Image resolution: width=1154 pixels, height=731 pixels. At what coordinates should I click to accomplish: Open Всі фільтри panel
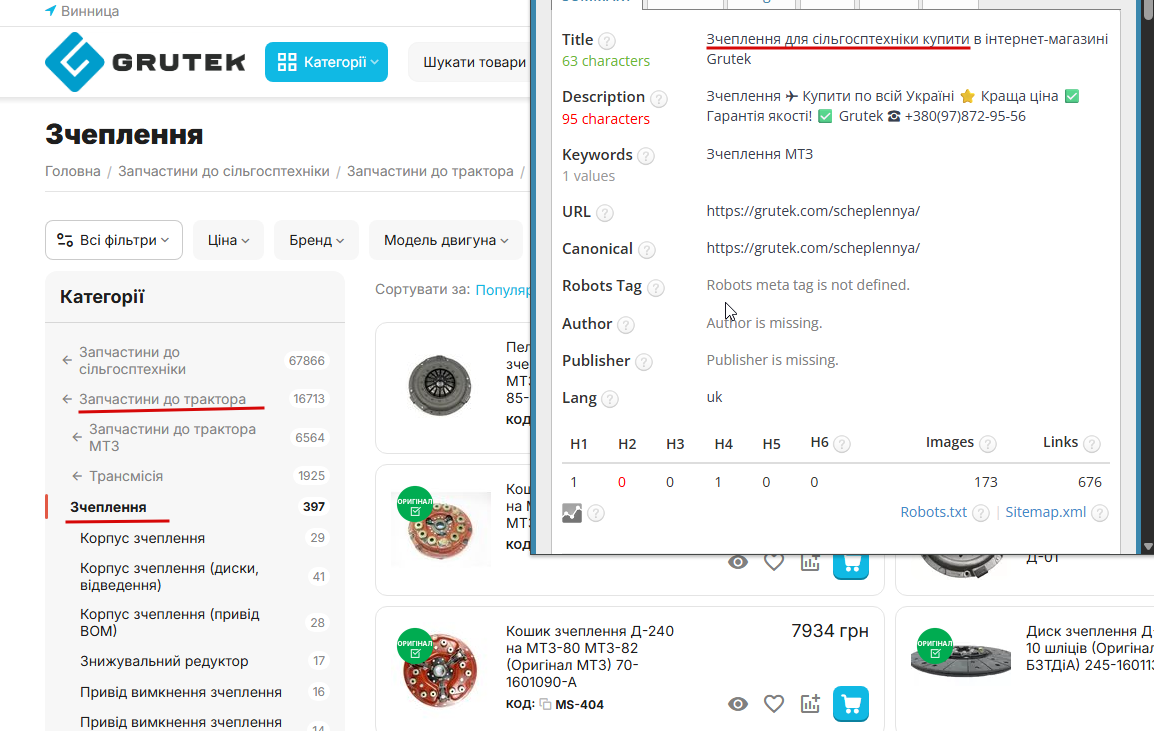click(114, 240)
